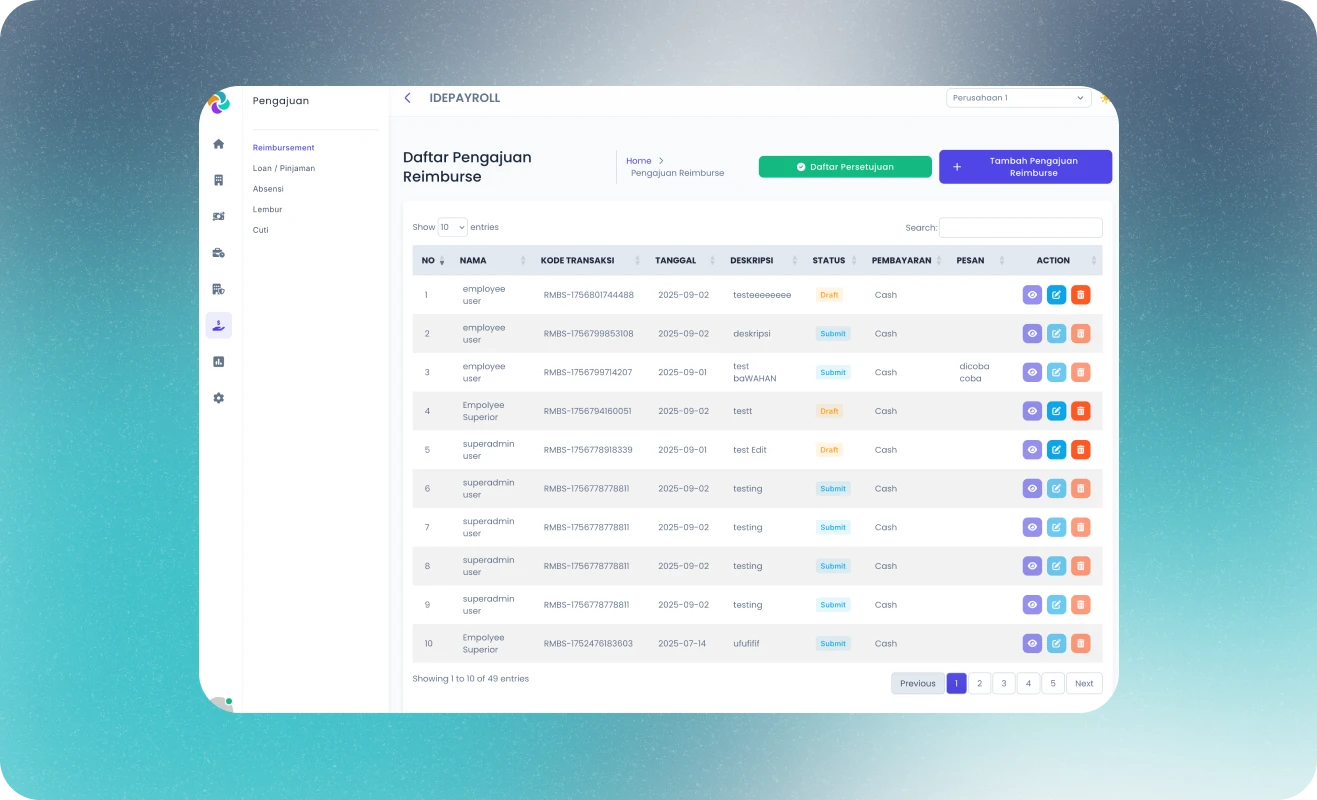Go to page 2 in pagination
Viewport: 1317px width, 800px height.
[980, 684]
